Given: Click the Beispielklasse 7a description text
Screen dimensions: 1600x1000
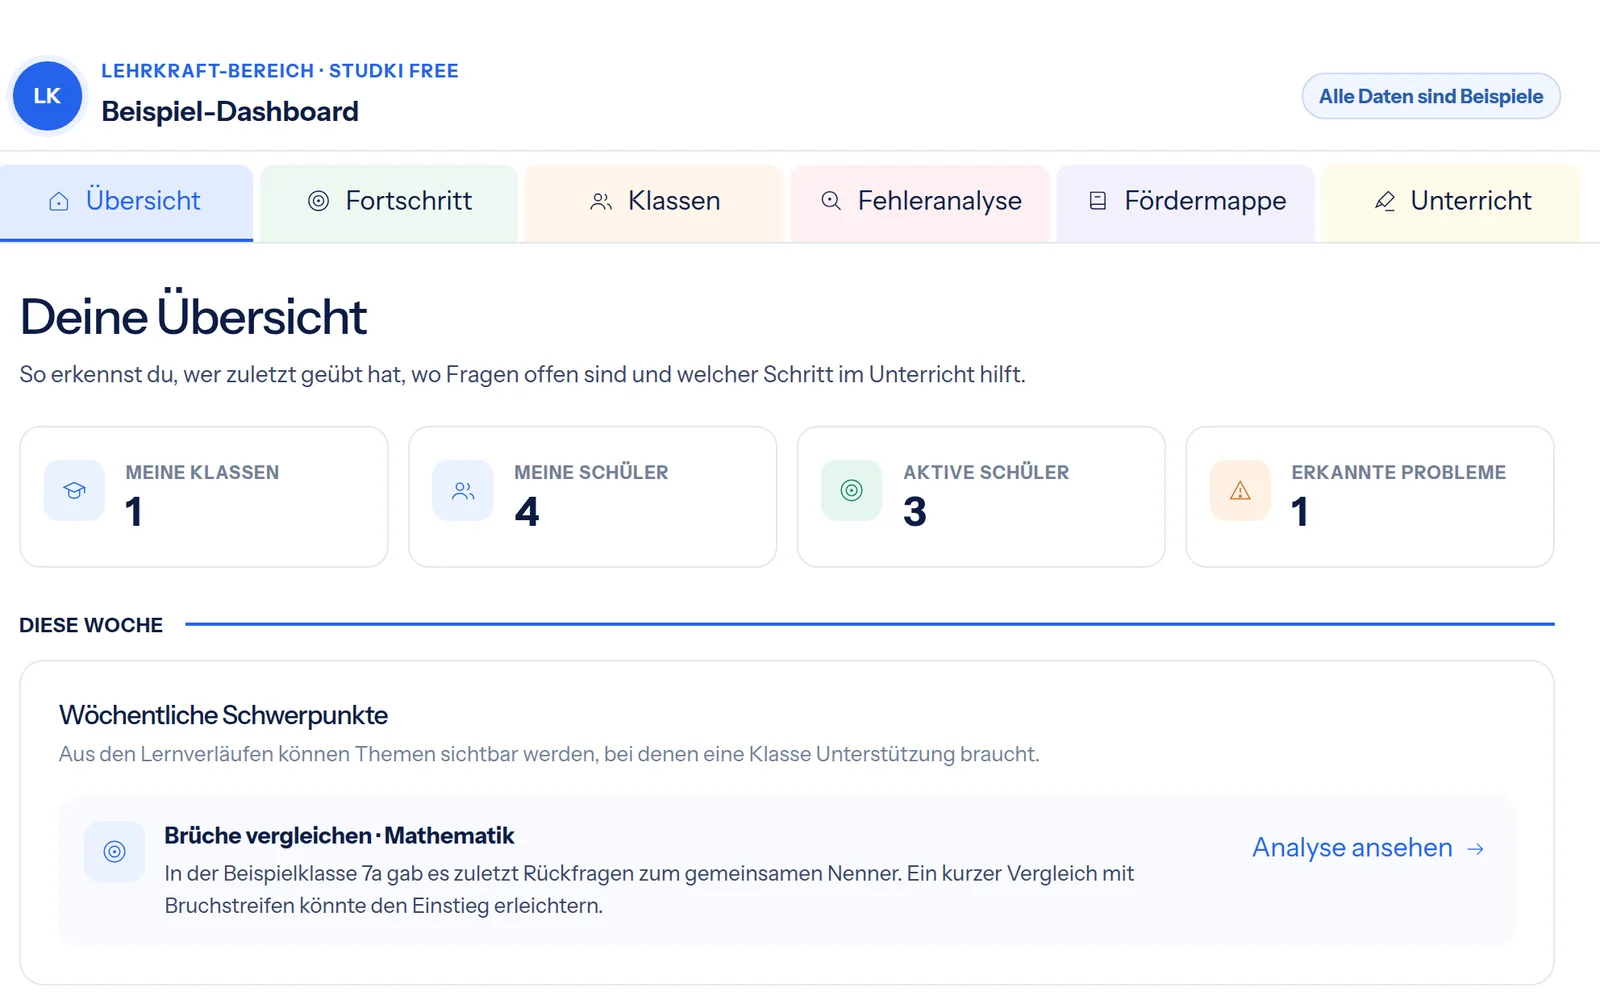Looking at the screenshot, I should (649, 889).
